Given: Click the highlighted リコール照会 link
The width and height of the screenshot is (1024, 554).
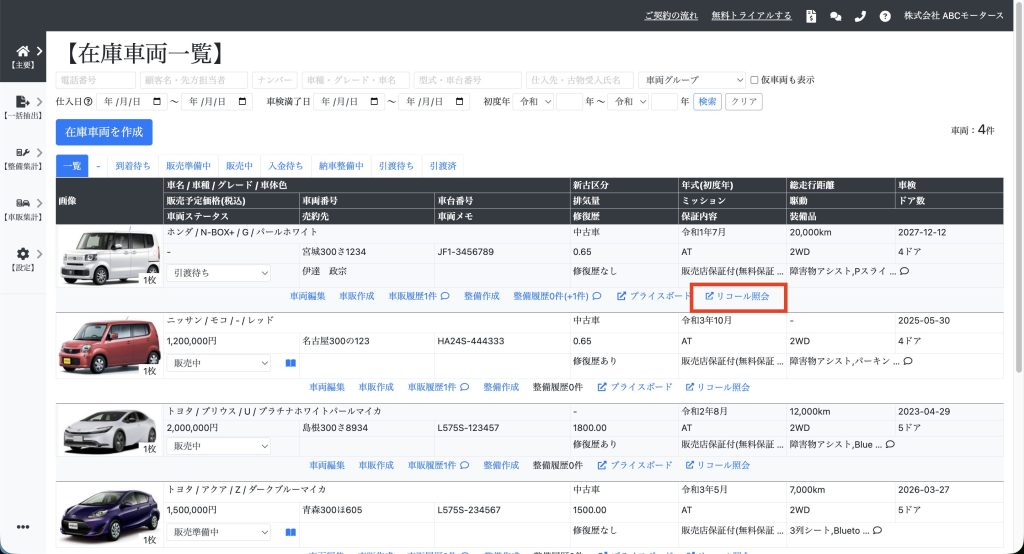Looking at the screenshot, I should (737, 297).
